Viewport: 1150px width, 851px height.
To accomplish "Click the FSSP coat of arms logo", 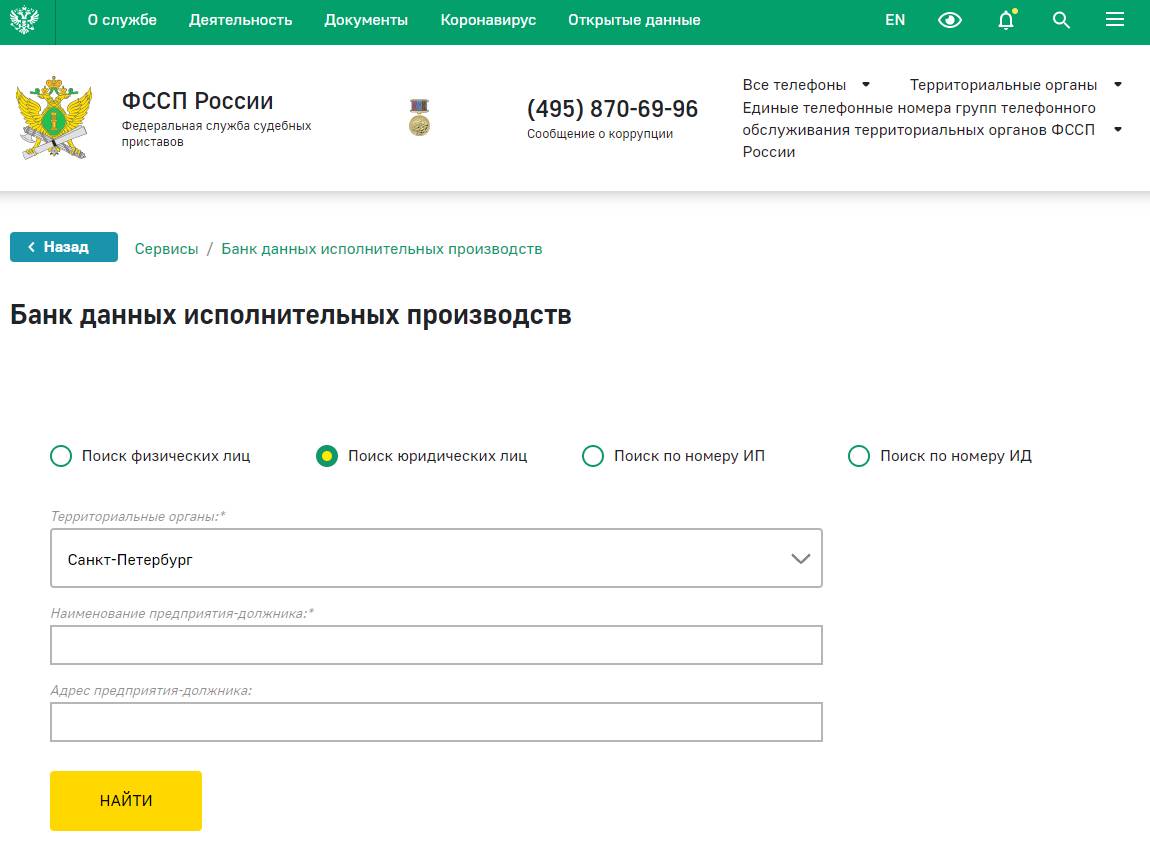I will tap(54, 118).
